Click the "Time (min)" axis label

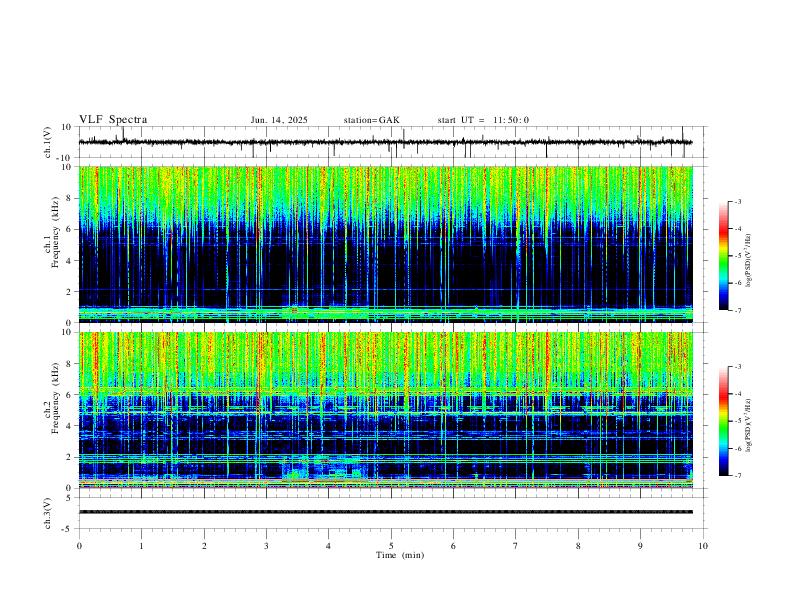[400, 555]
